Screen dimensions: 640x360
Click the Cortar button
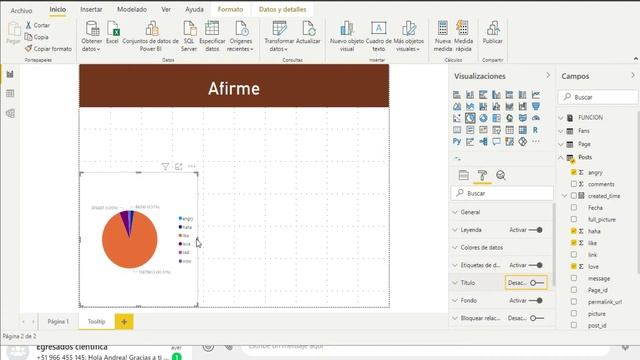[38, 25]
